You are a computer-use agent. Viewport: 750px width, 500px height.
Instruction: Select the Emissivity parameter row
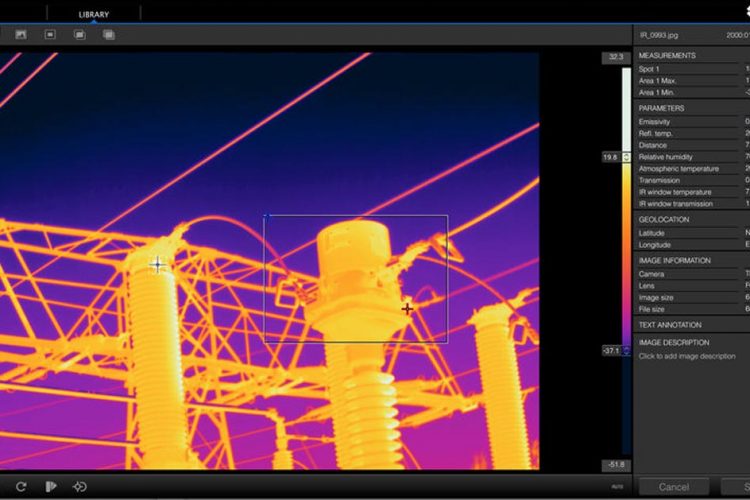click(x=690, y=122)
